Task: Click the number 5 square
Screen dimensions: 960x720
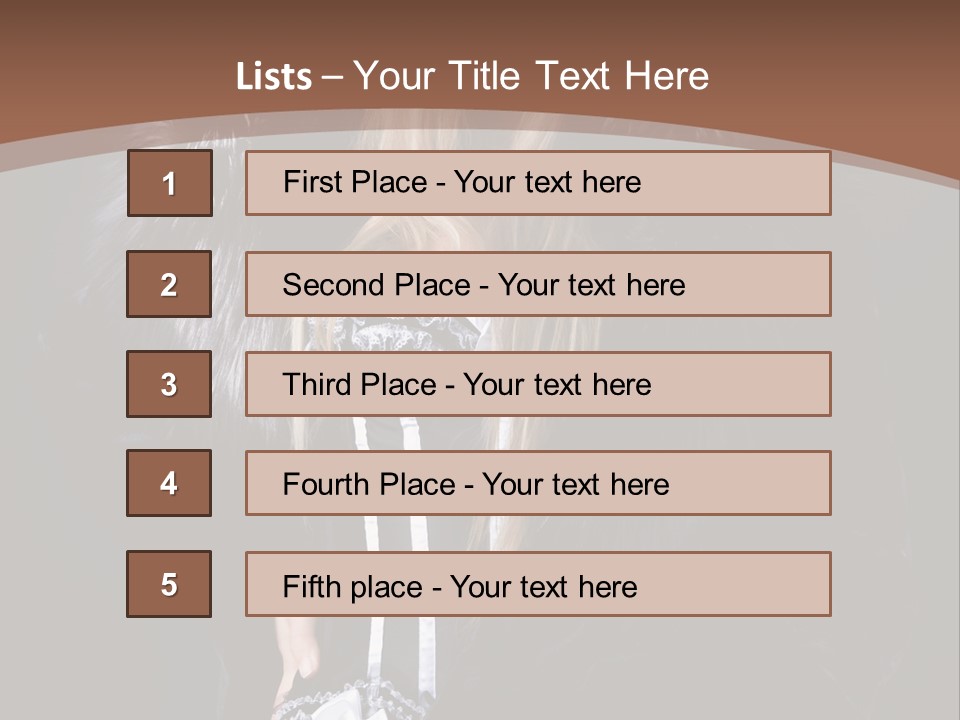Action: click(x=169, y=584)
